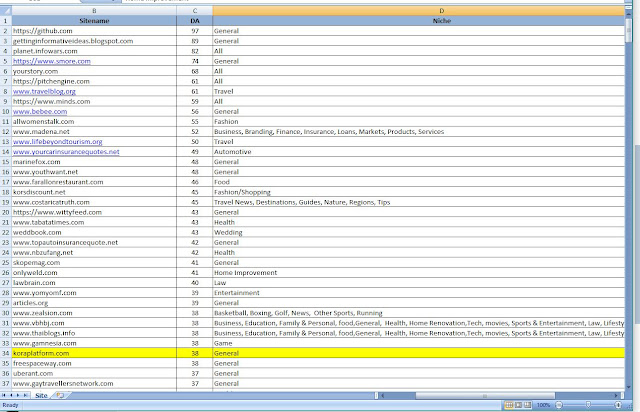Click the Select All corner button
640x412 pixels.
(x=6, y=11)
